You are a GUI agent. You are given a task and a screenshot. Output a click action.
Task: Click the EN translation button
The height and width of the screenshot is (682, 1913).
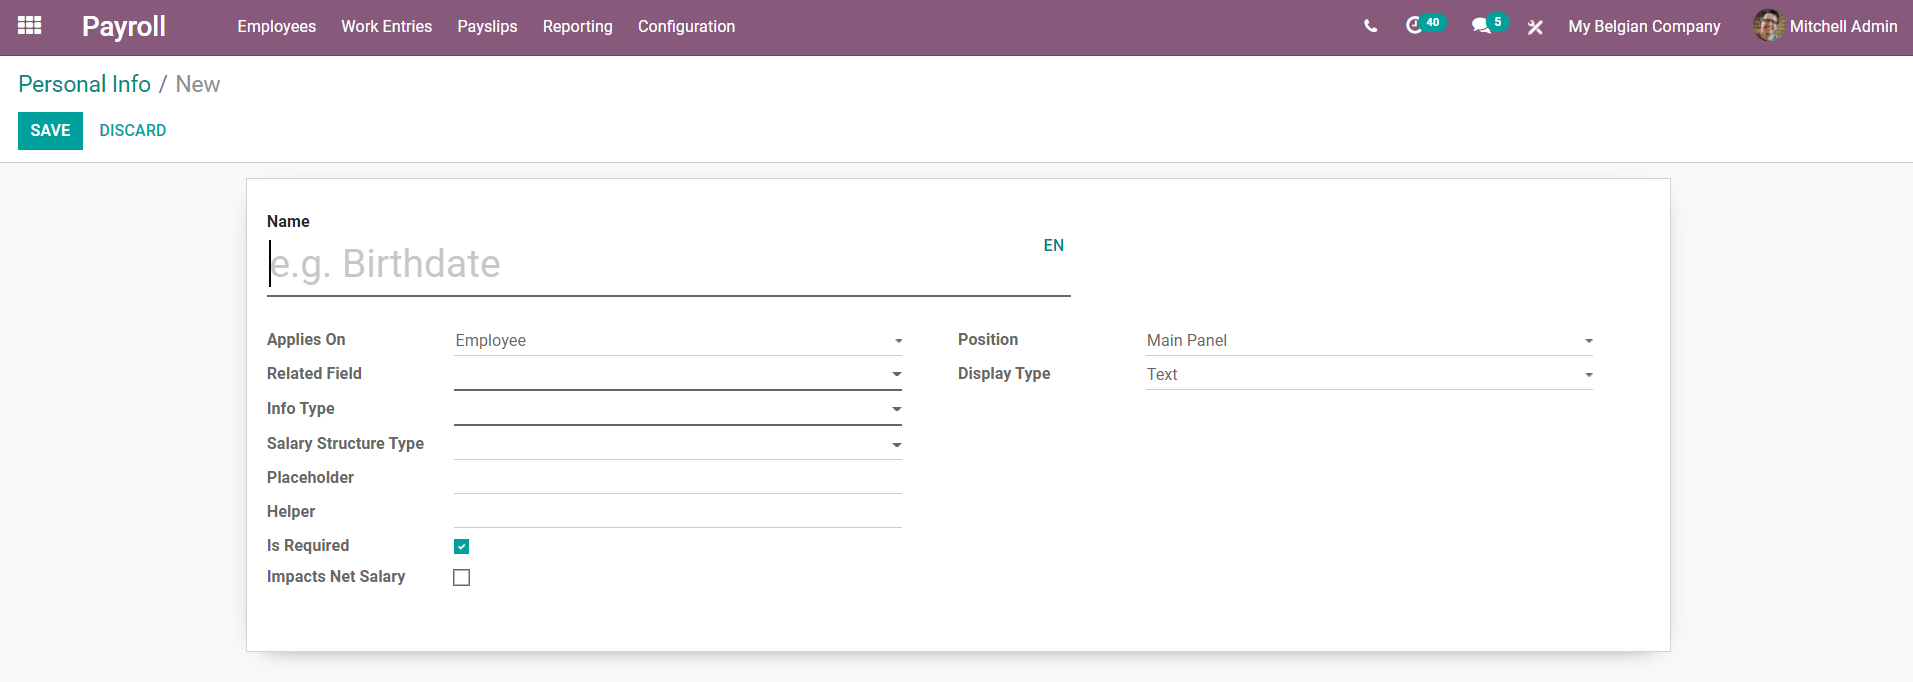point(1054,246)
